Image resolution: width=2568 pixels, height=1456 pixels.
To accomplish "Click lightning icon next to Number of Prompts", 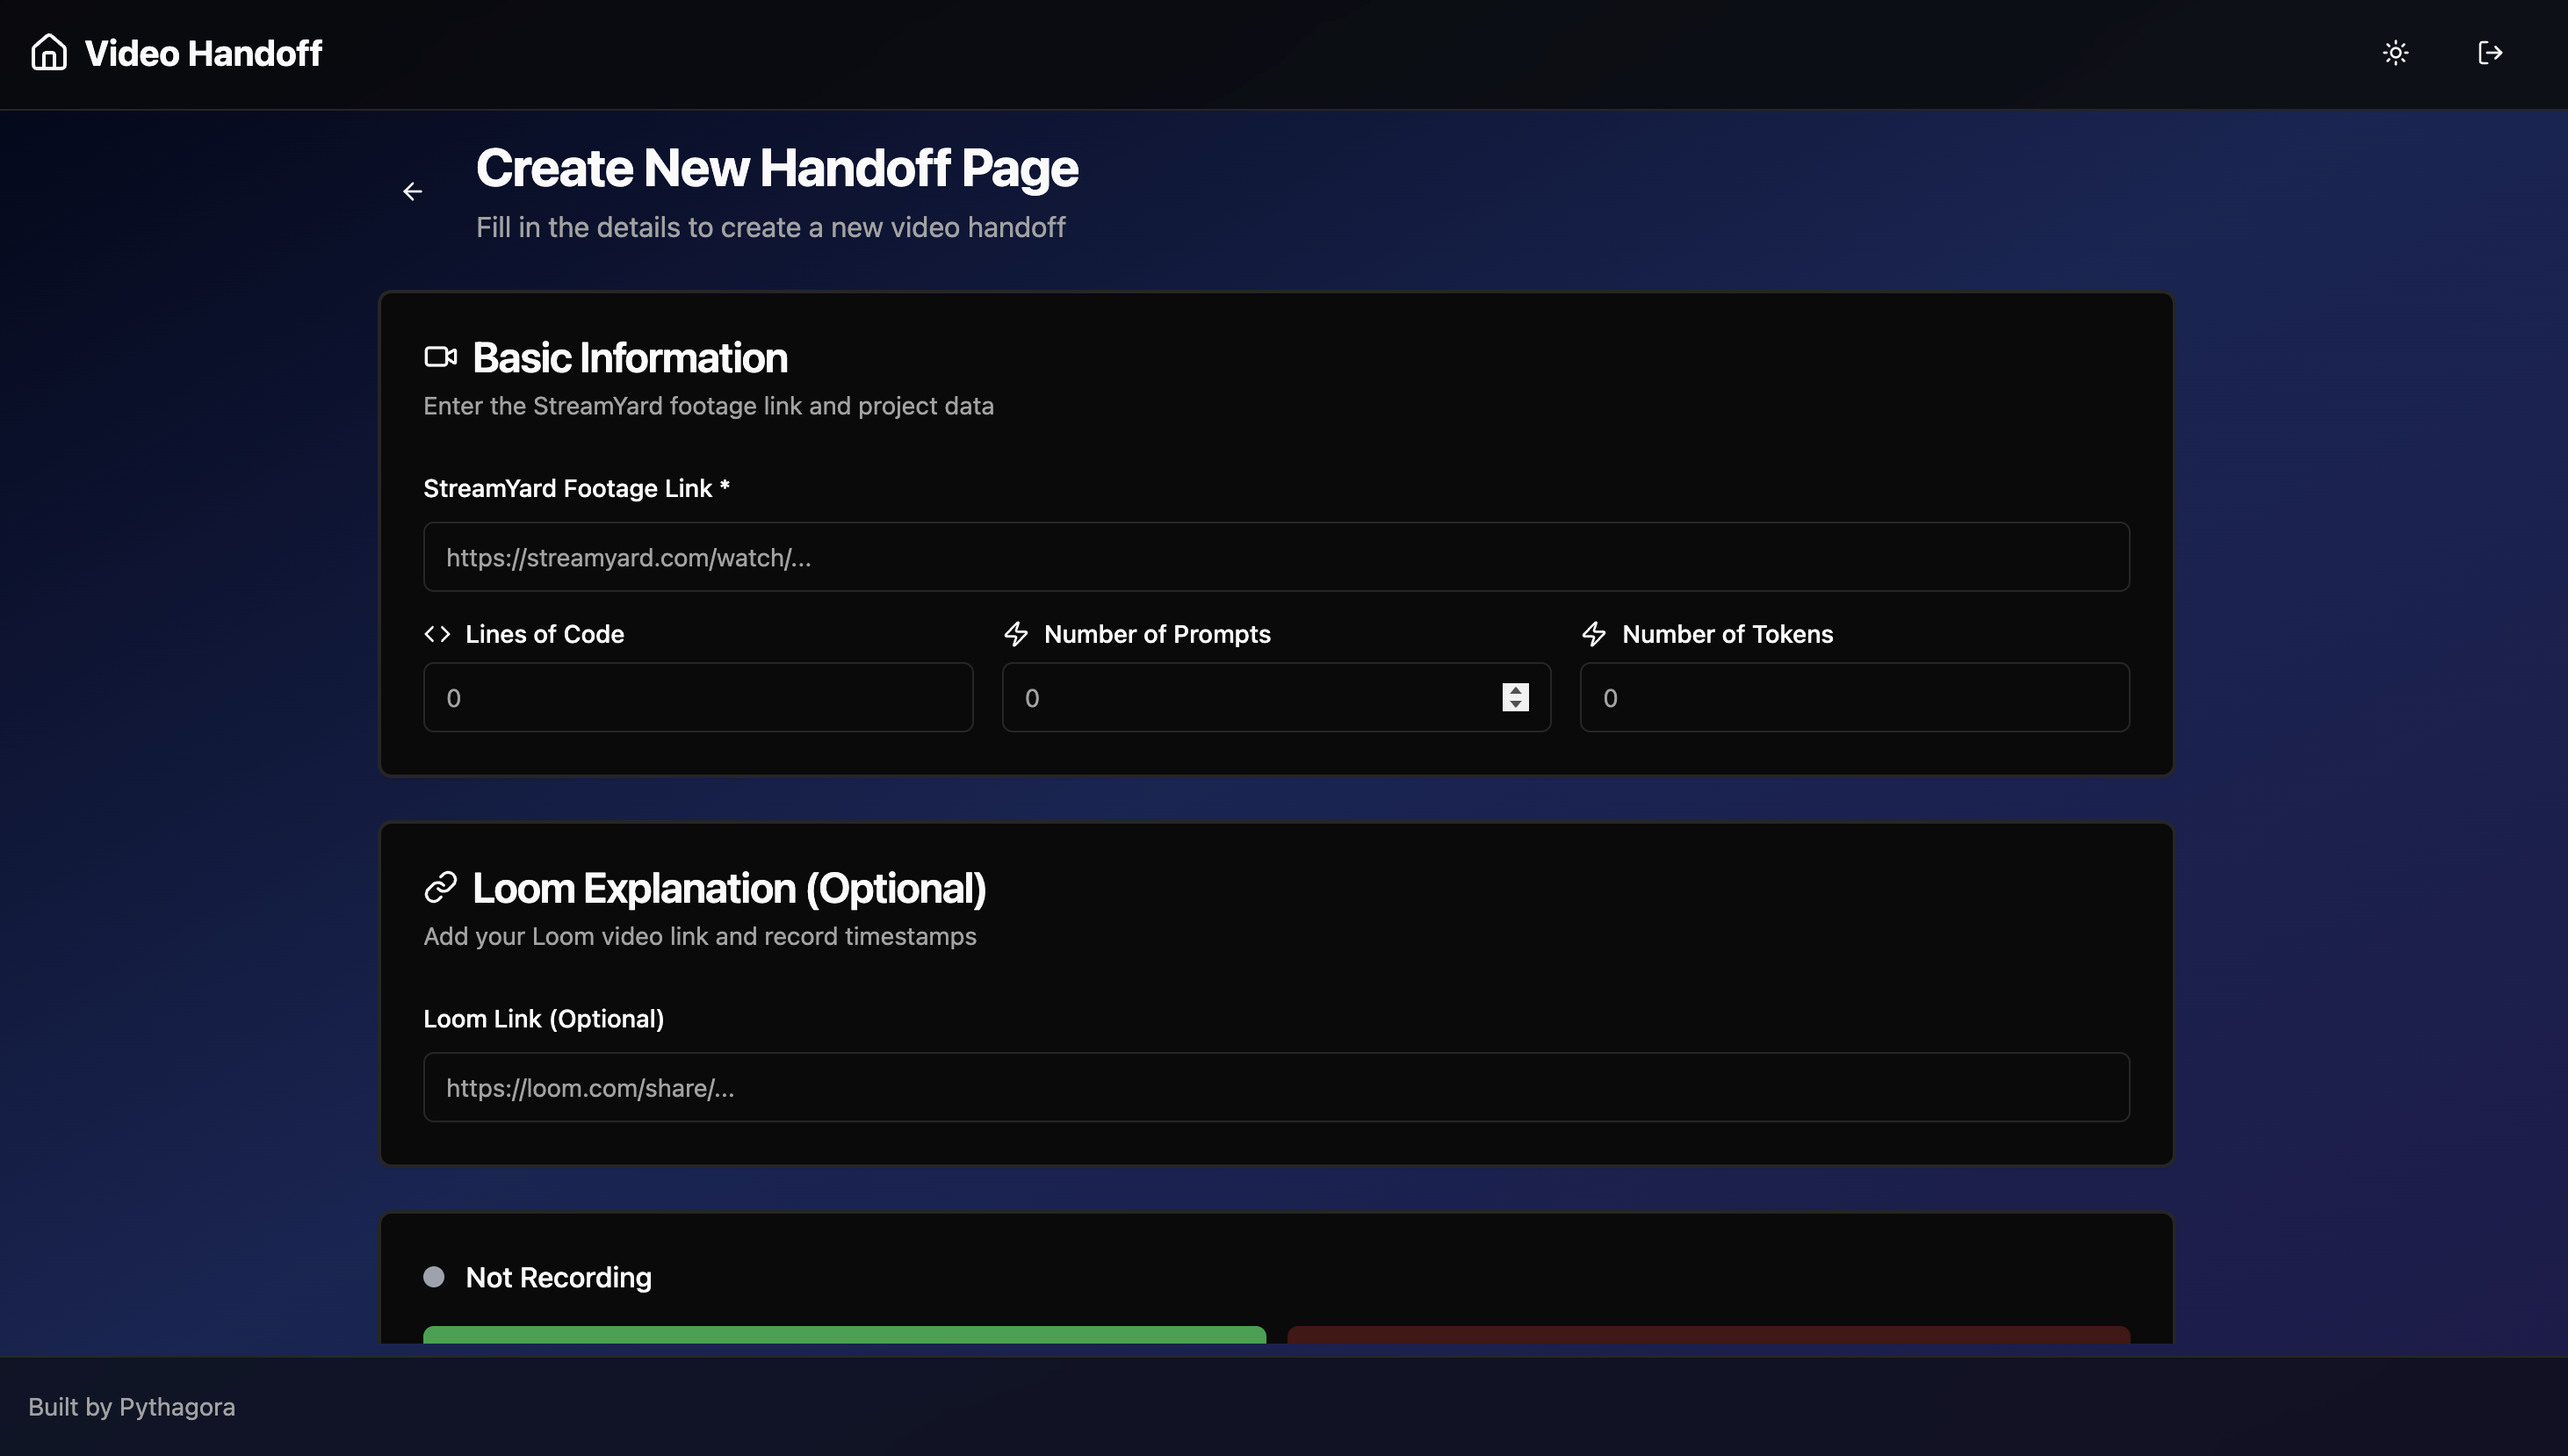I will click(1016, 634).
